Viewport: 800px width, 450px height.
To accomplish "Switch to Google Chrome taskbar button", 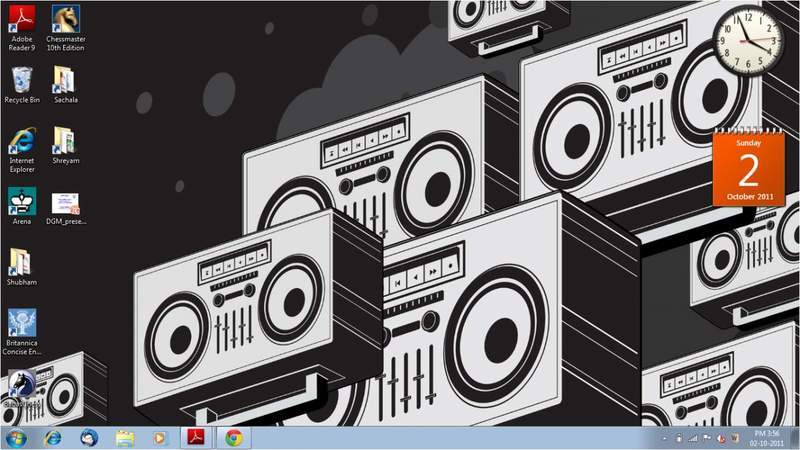I will coord(234,438).
